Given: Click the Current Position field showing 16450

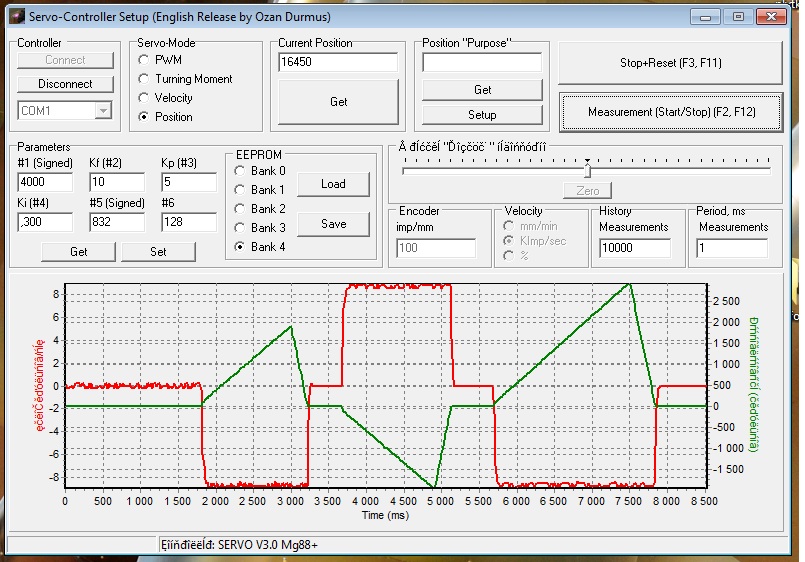Looking at the screenshot, I should tap(338, 62).
